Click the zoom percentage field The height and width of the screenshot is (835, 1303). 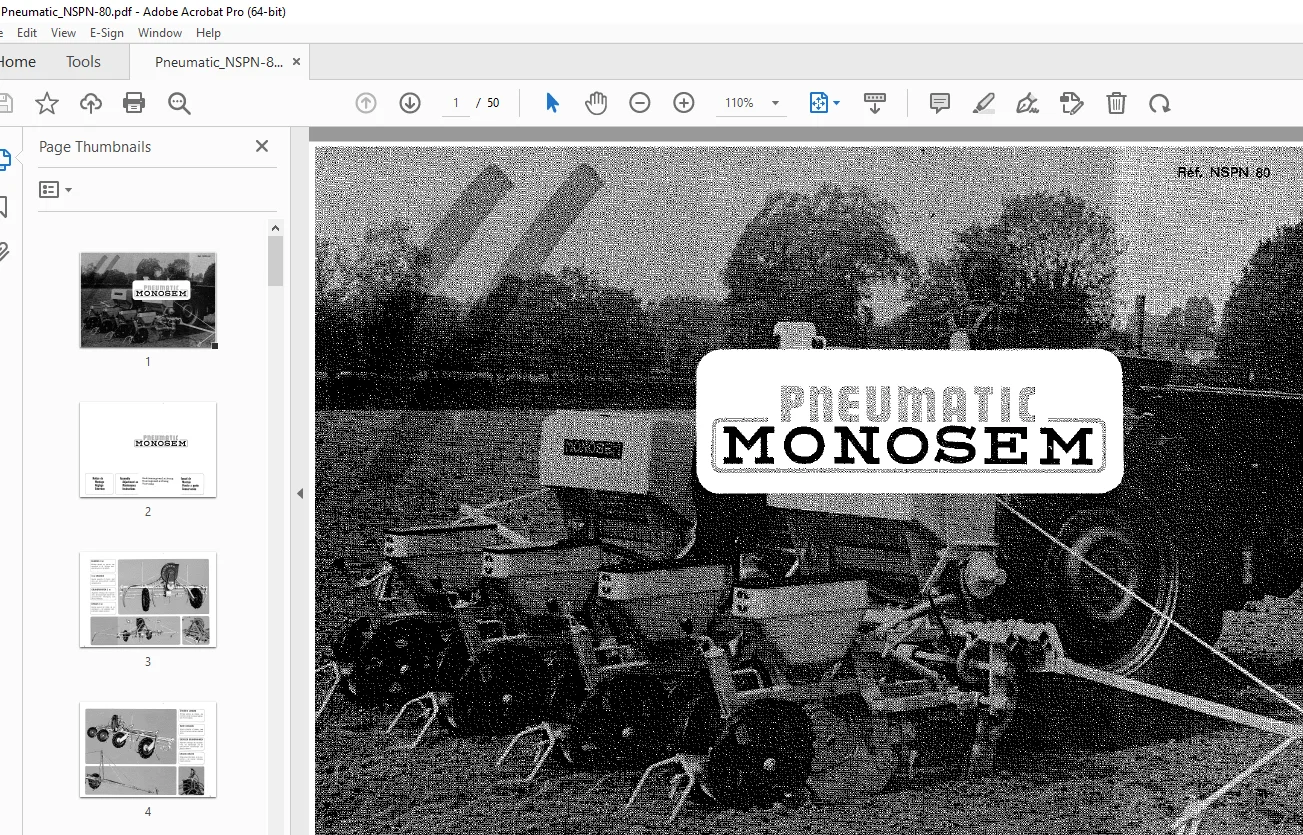[739, 103]
